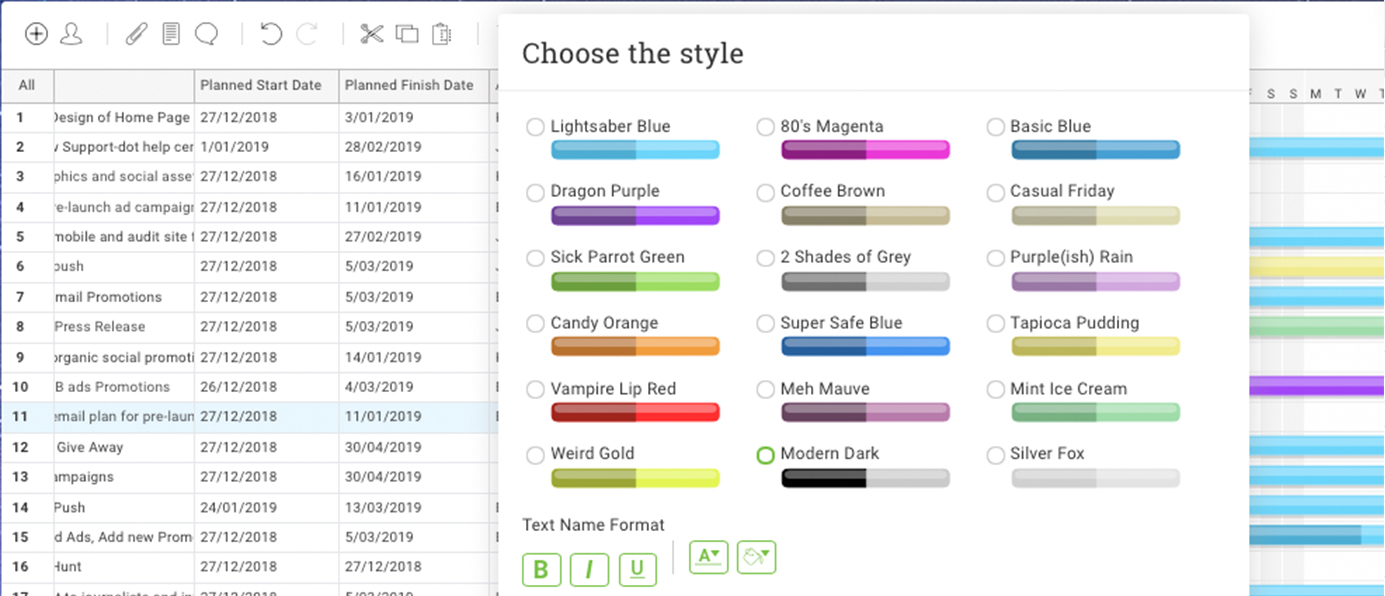The width and height of the screenshot is (1385, 596).
Task: Open the fill color bucket dropdown
Action: tap(757, 557)
